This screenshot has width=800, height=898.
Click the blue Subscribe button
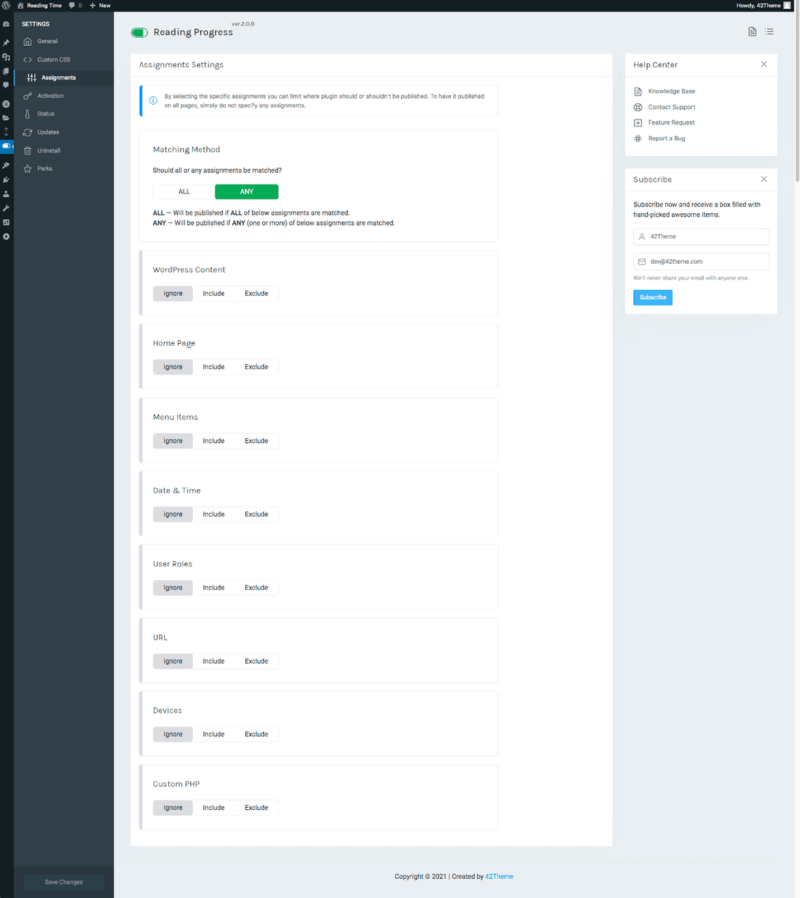point(653,297)
